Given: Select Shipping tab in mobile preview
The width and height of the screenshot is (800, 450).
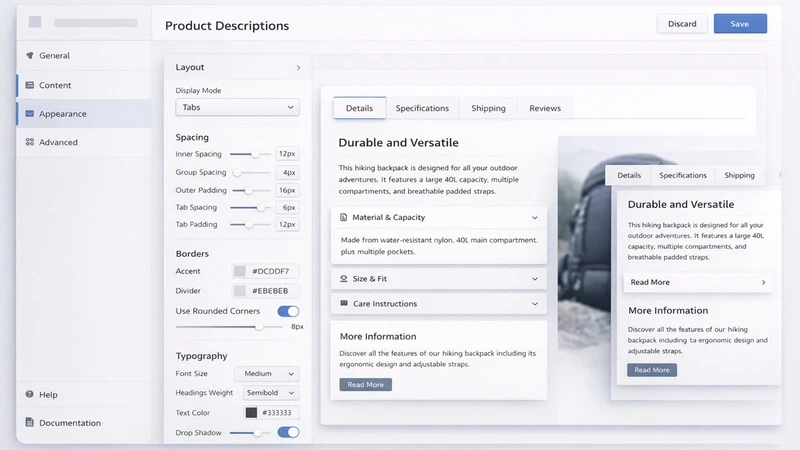Looking at the screenshot, I should pyautogui.click(x=739, y=175).
